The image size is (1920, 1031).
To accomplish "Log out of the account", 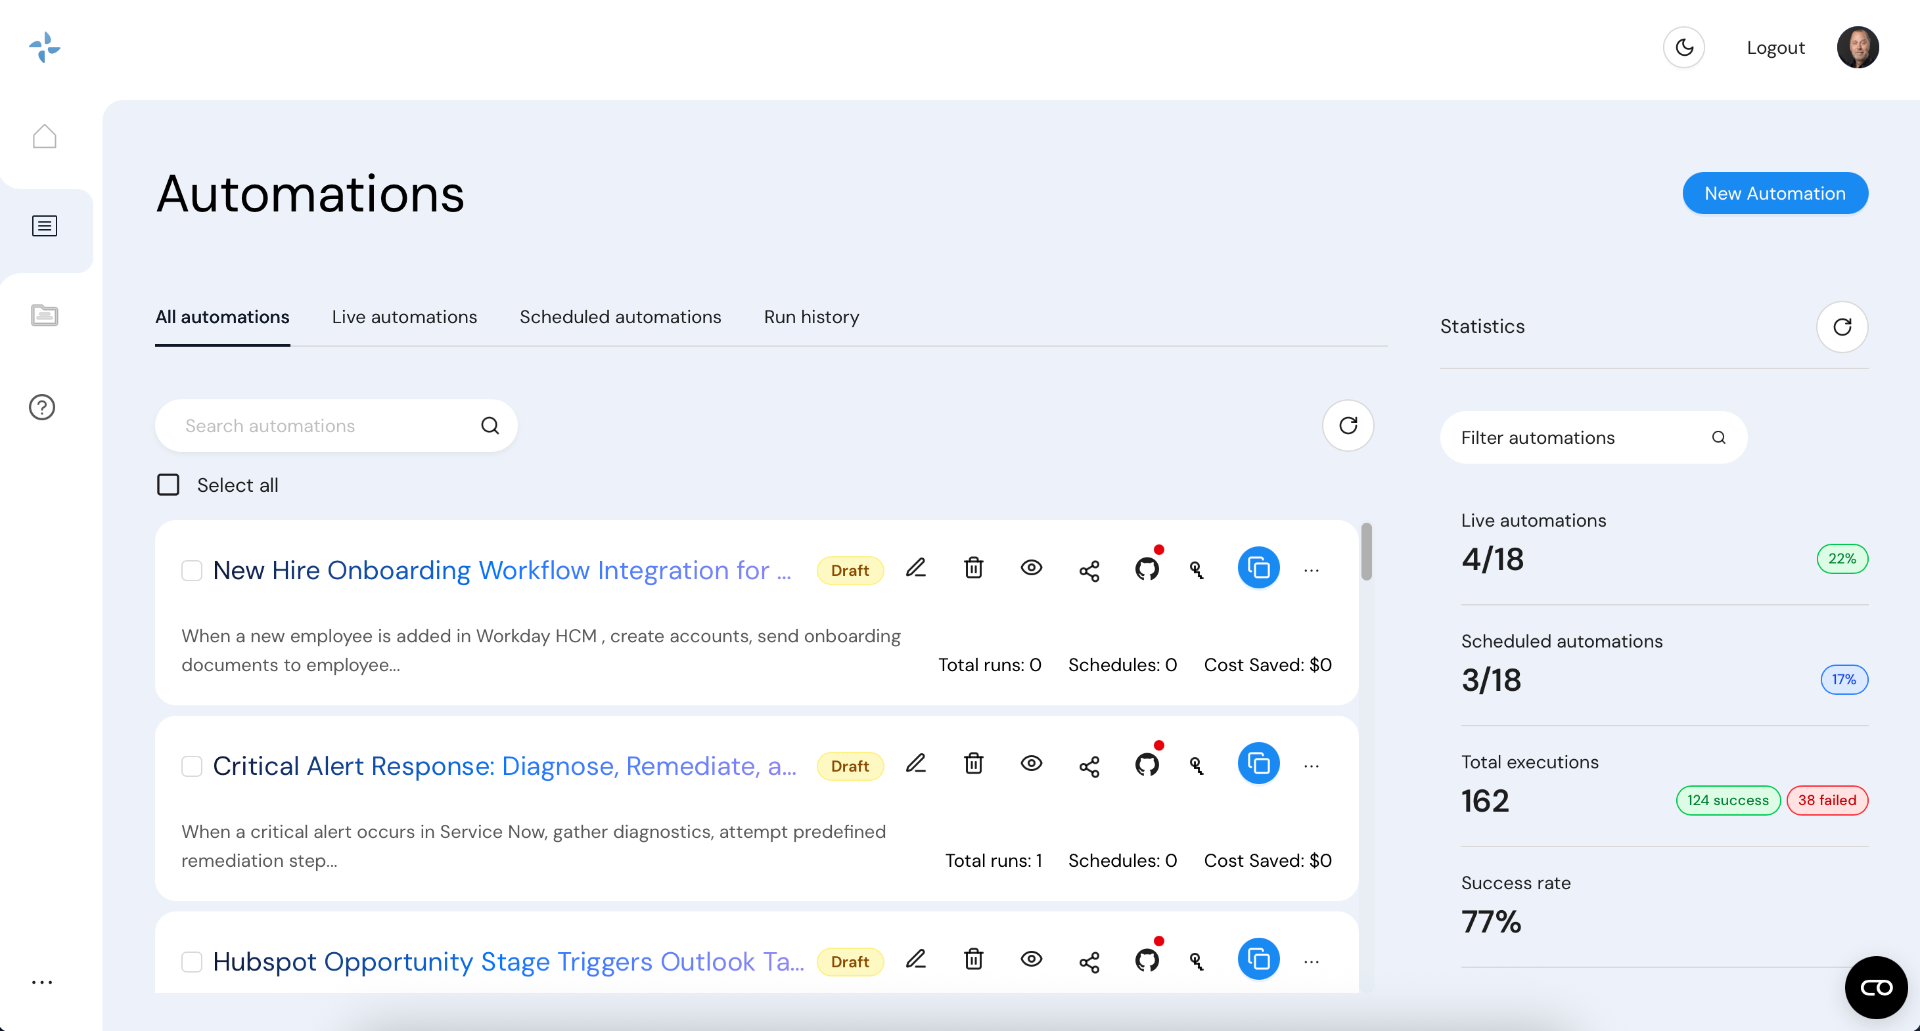I will pos(1775,47).
